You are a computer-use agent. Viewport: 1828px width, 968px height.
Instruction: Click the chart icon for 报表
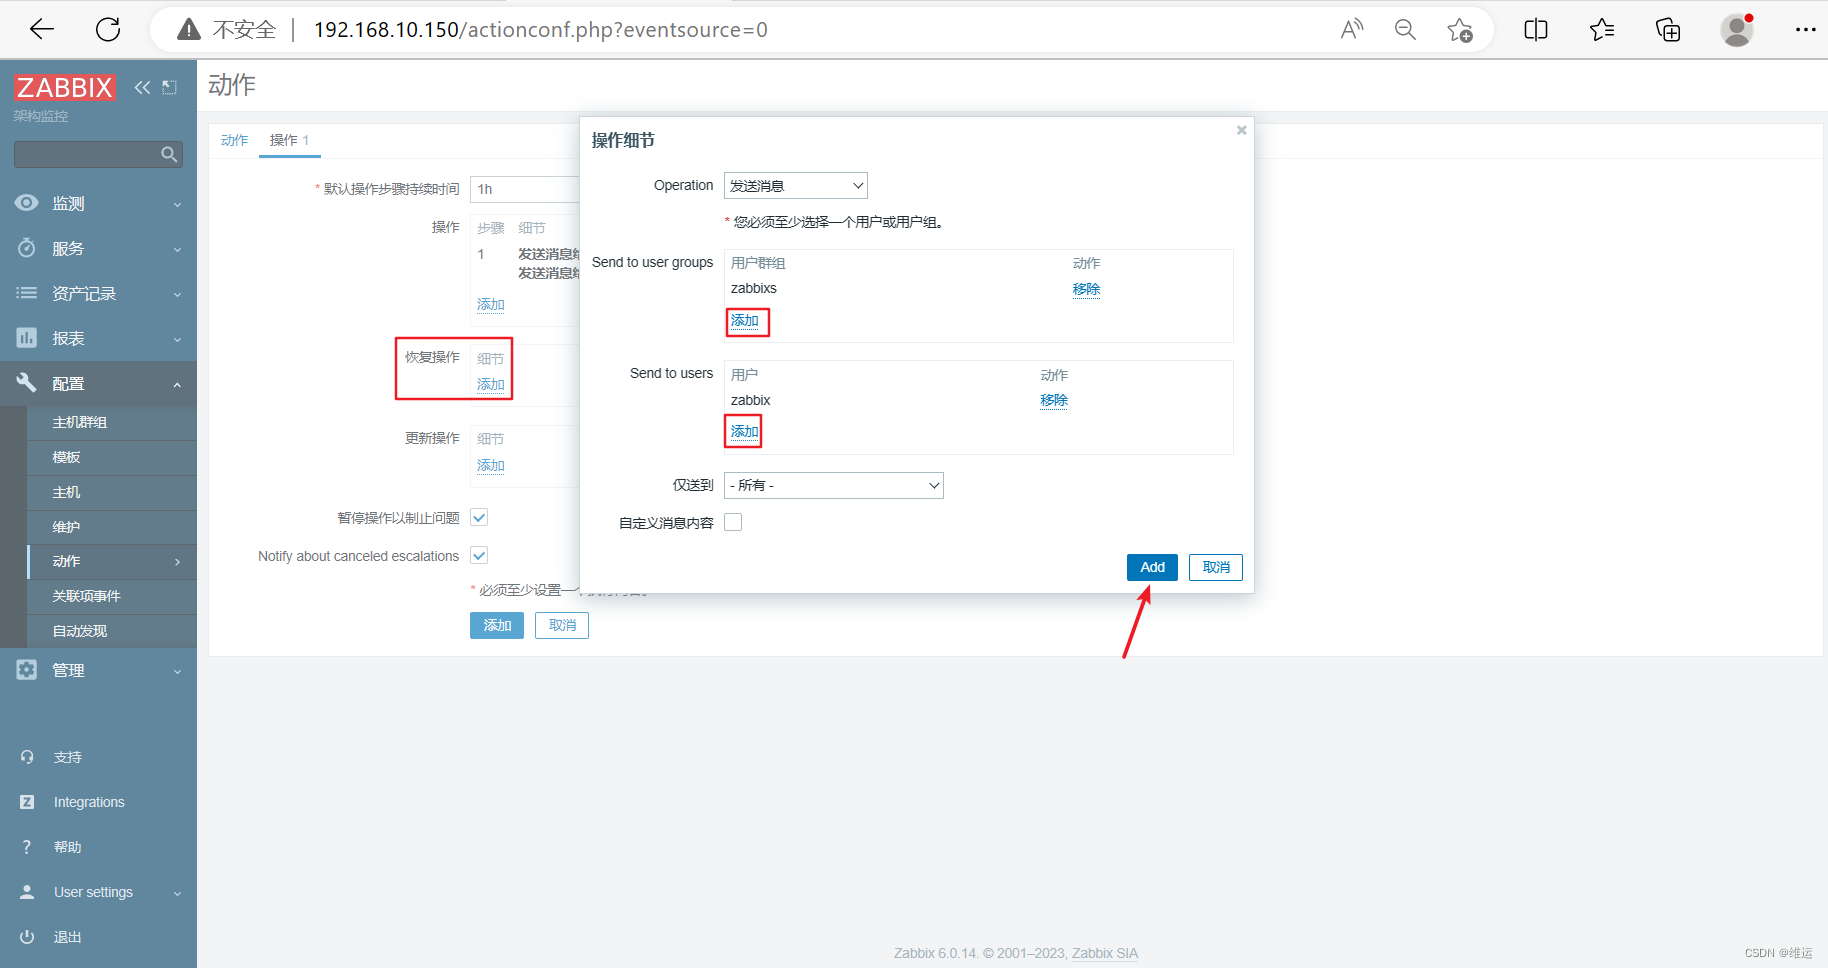click(27, 338)
